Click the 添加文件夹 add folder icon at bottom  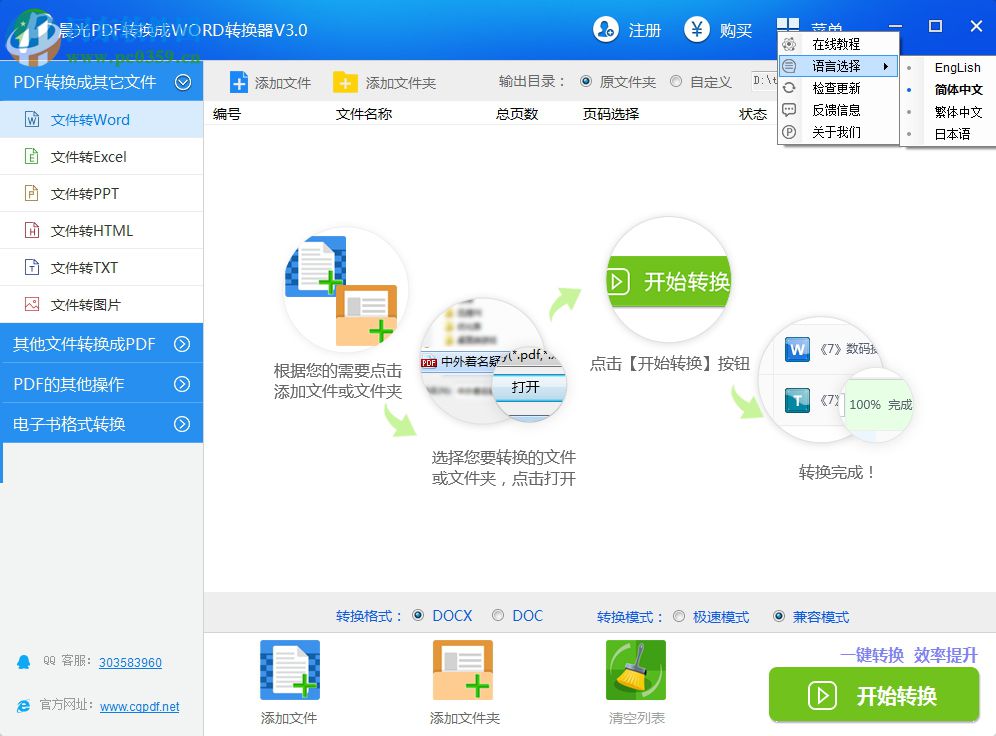coord(462,668)
